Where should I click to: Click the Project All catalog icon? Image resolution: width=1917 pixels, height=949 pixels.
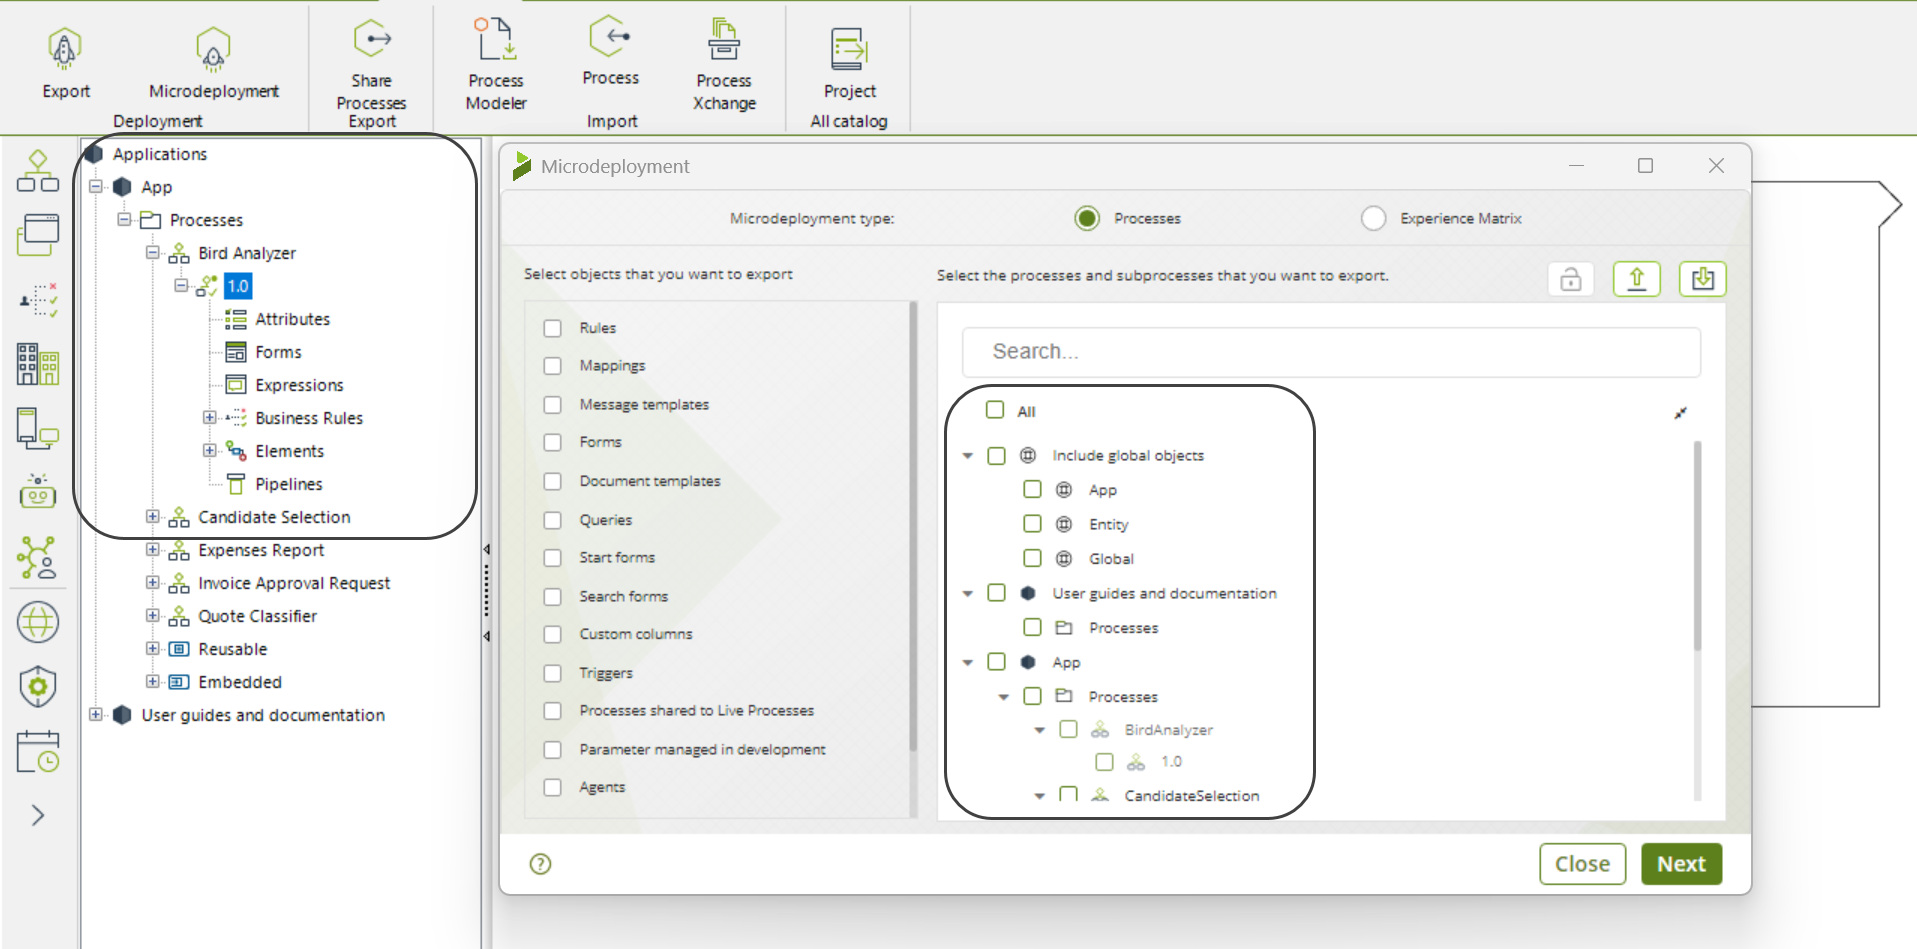point(849,50)
